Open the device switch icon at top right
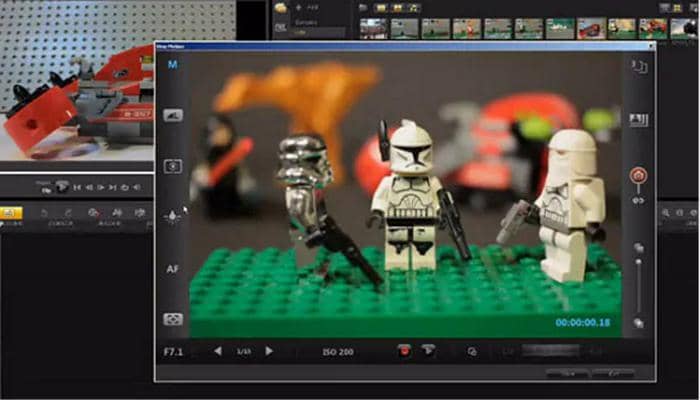This screenshot has width=700, height=401. coord(639,67)
